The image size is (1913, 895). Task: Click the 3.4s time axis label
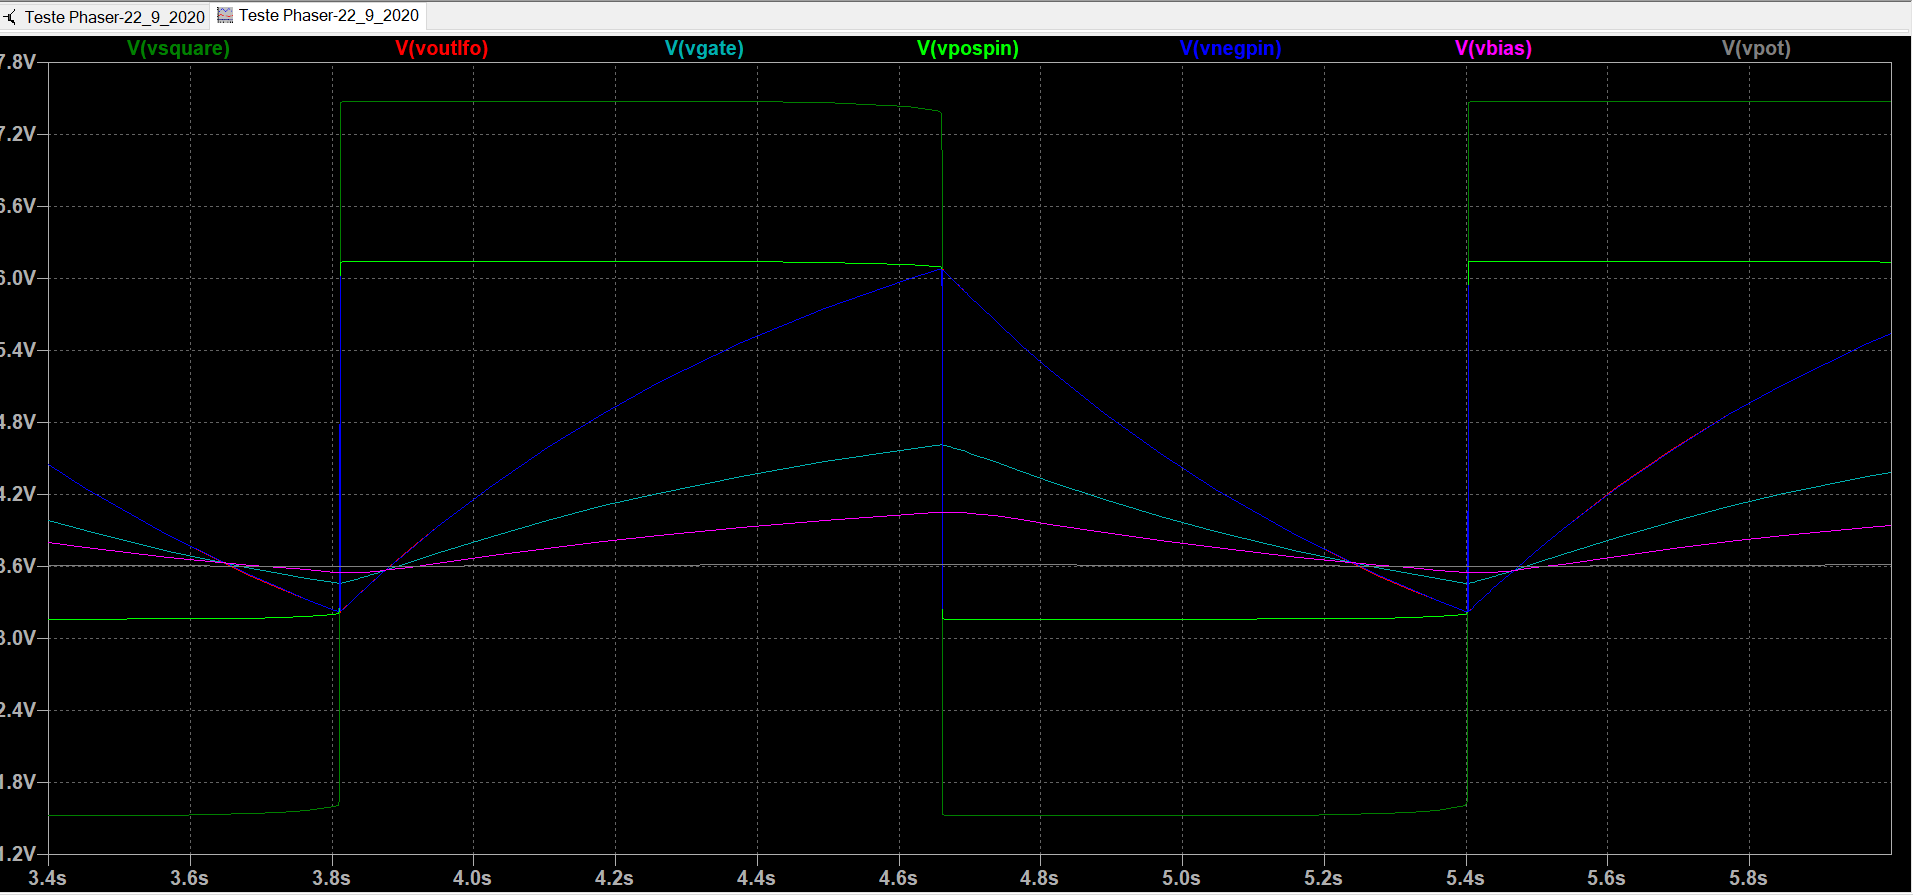pyautogui.click(x=47, y=878)
